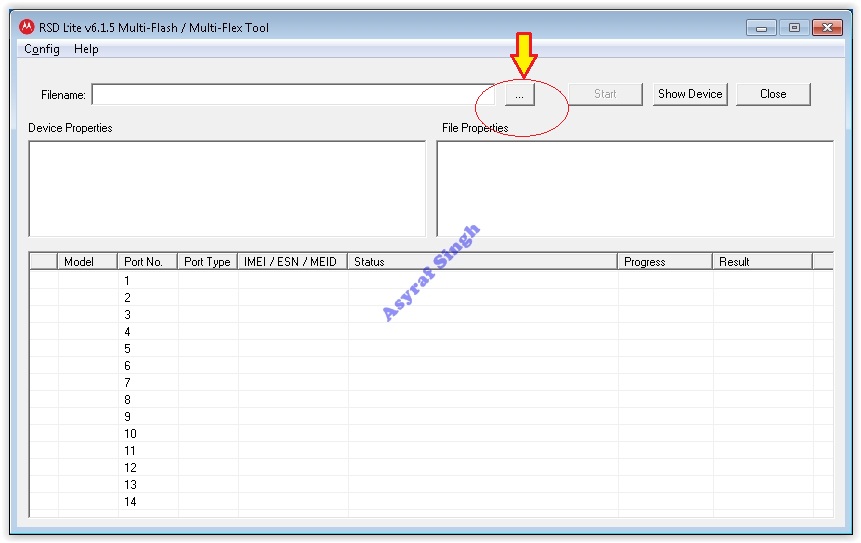Select port row number 8
861x543 pixels.
tap(431, 400)
